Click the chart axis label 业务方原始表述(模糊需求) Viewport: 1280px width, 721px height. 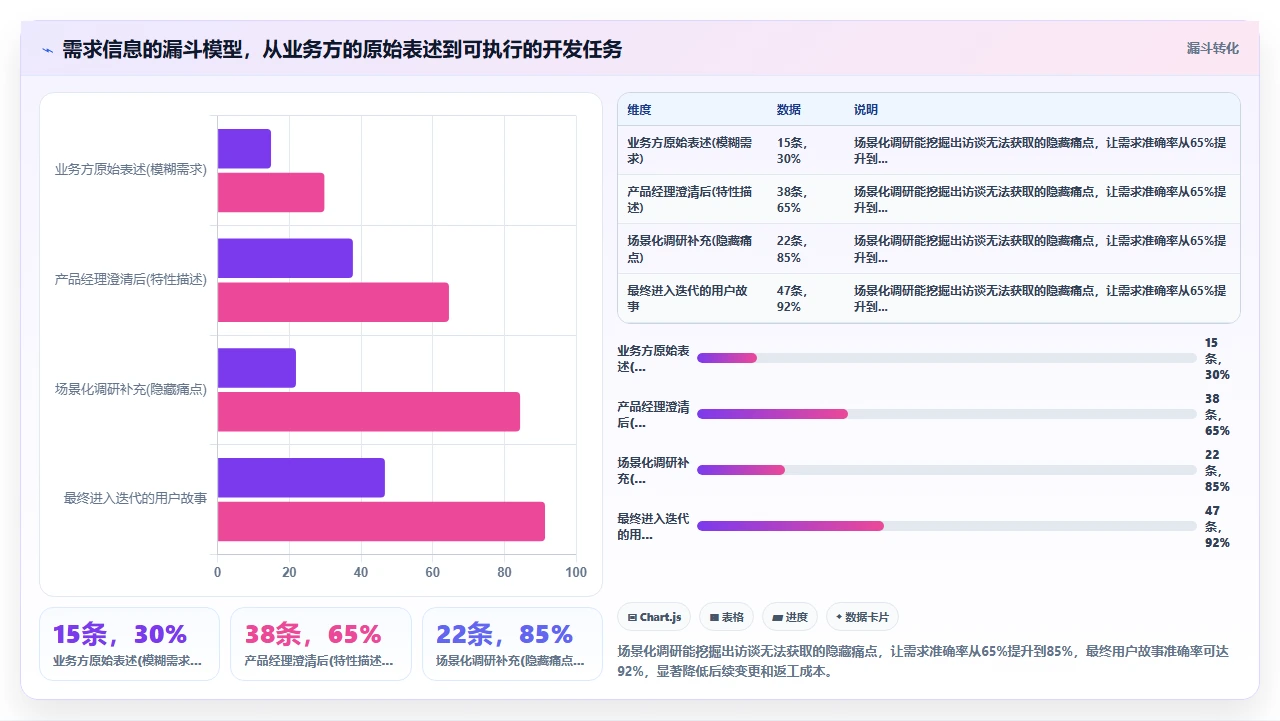(x=131, y=170)
